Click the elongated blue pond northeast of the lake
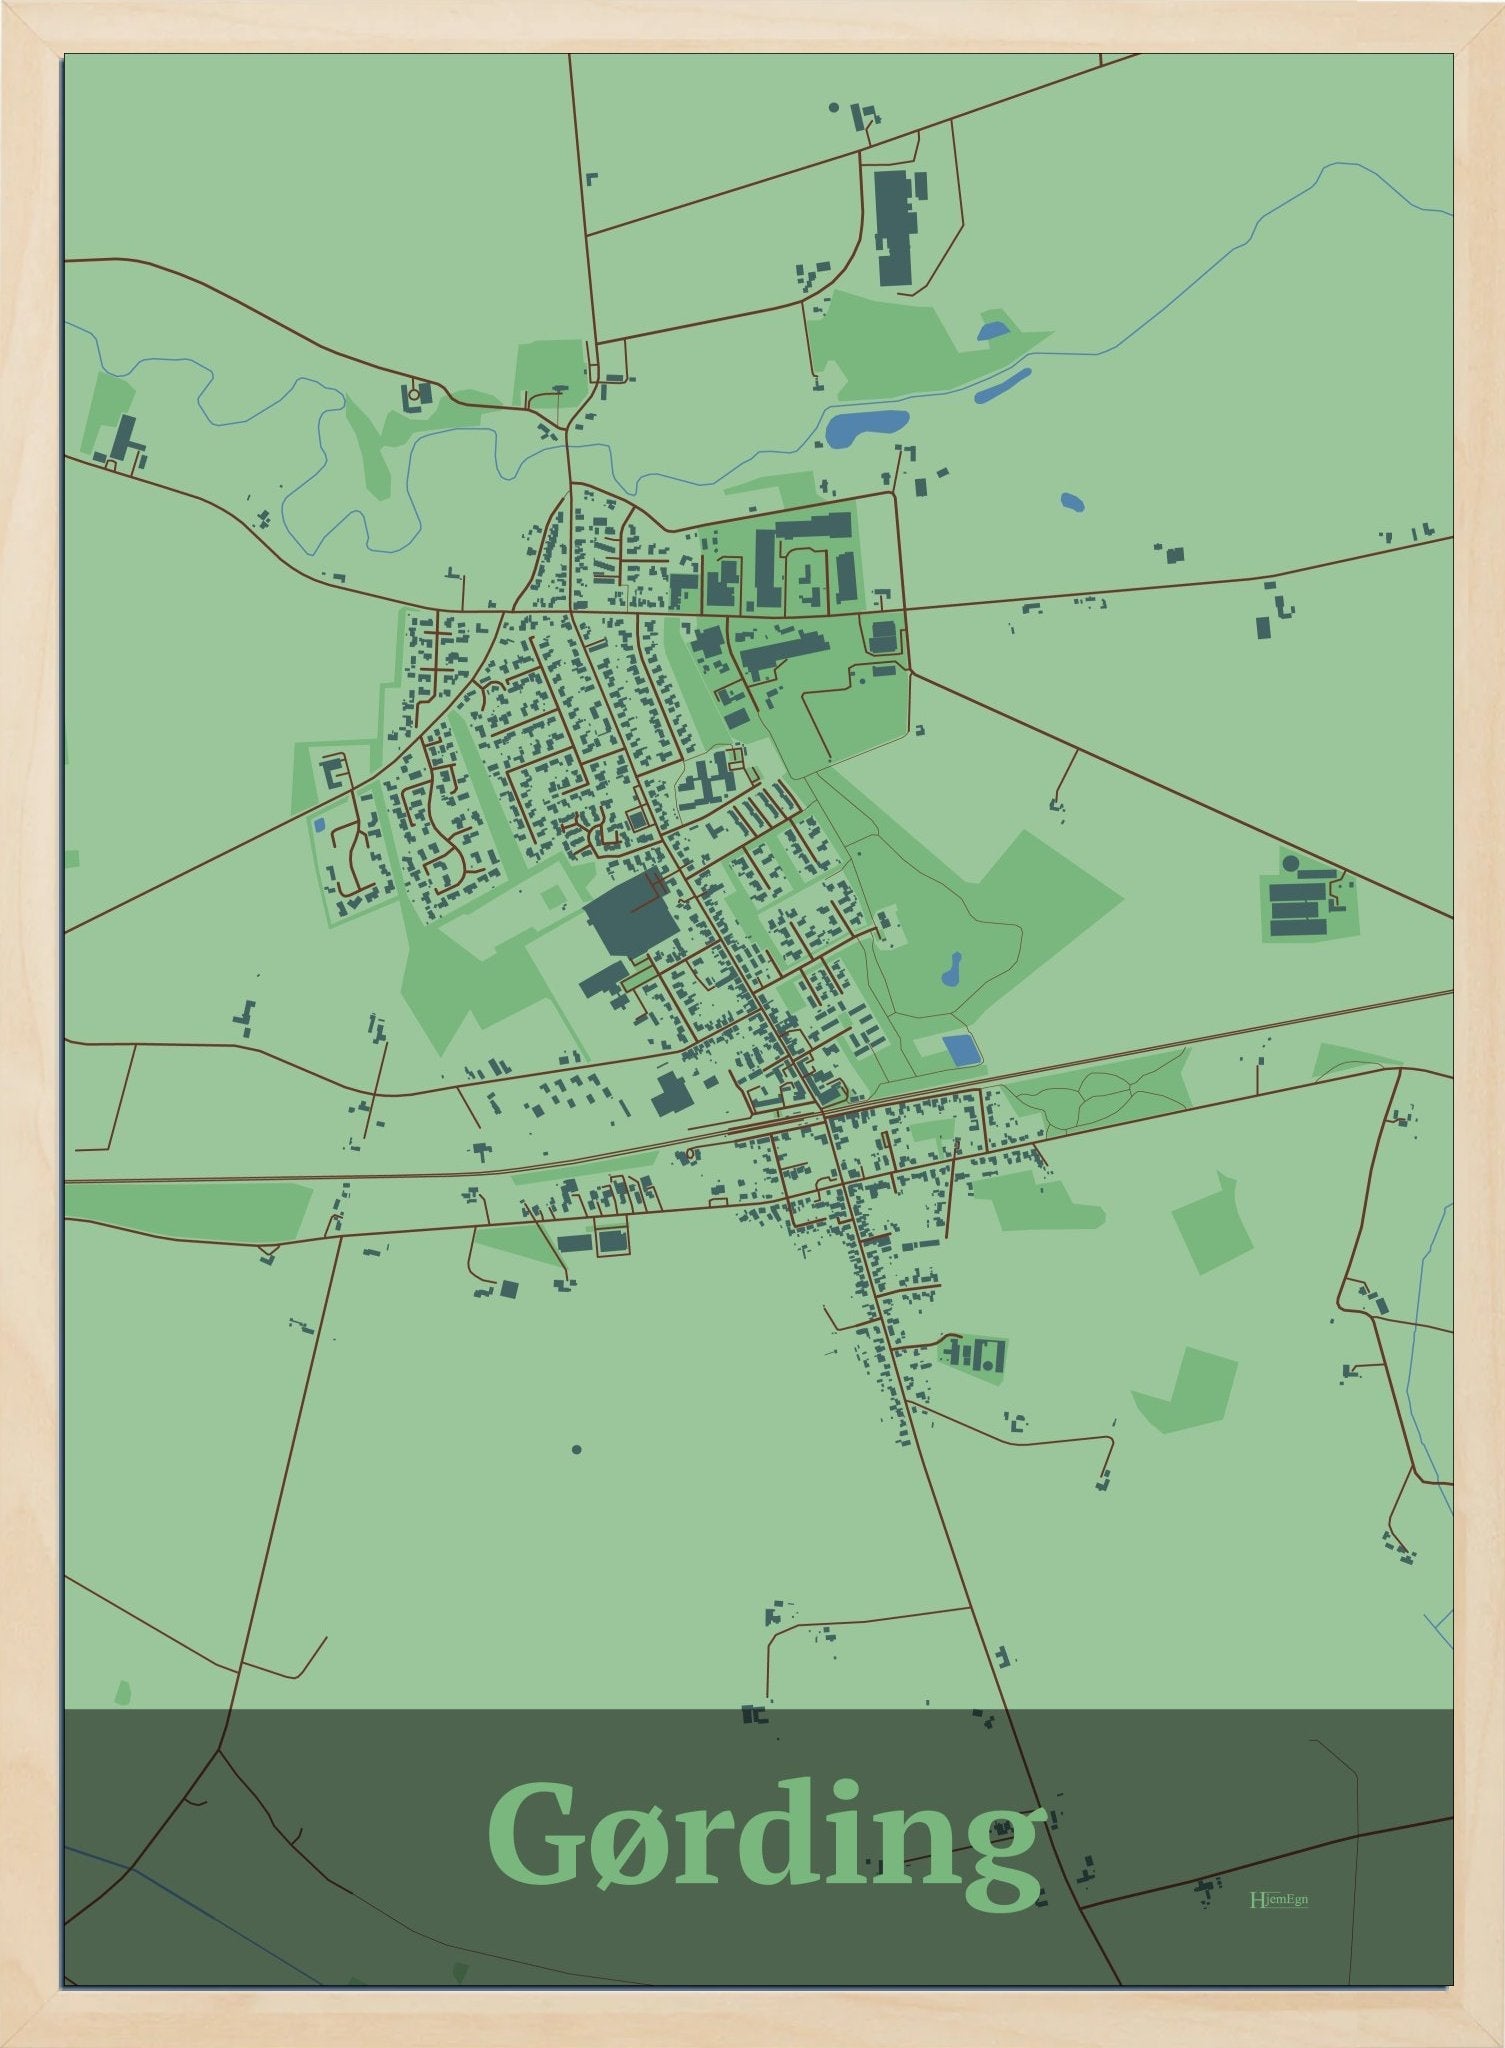The width and height of the screenshot is (1505, 2048). [1002, 385]
